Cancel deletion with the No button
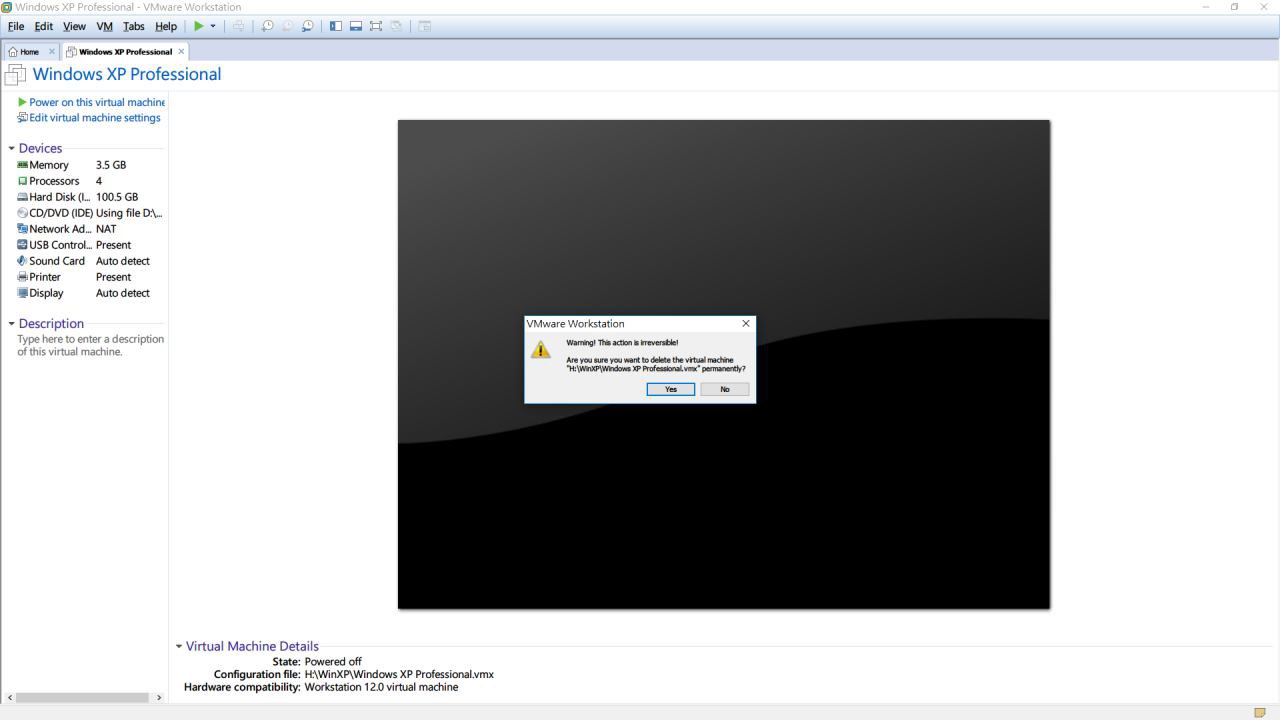This screenshot has height=720, width=1280. 725,389
